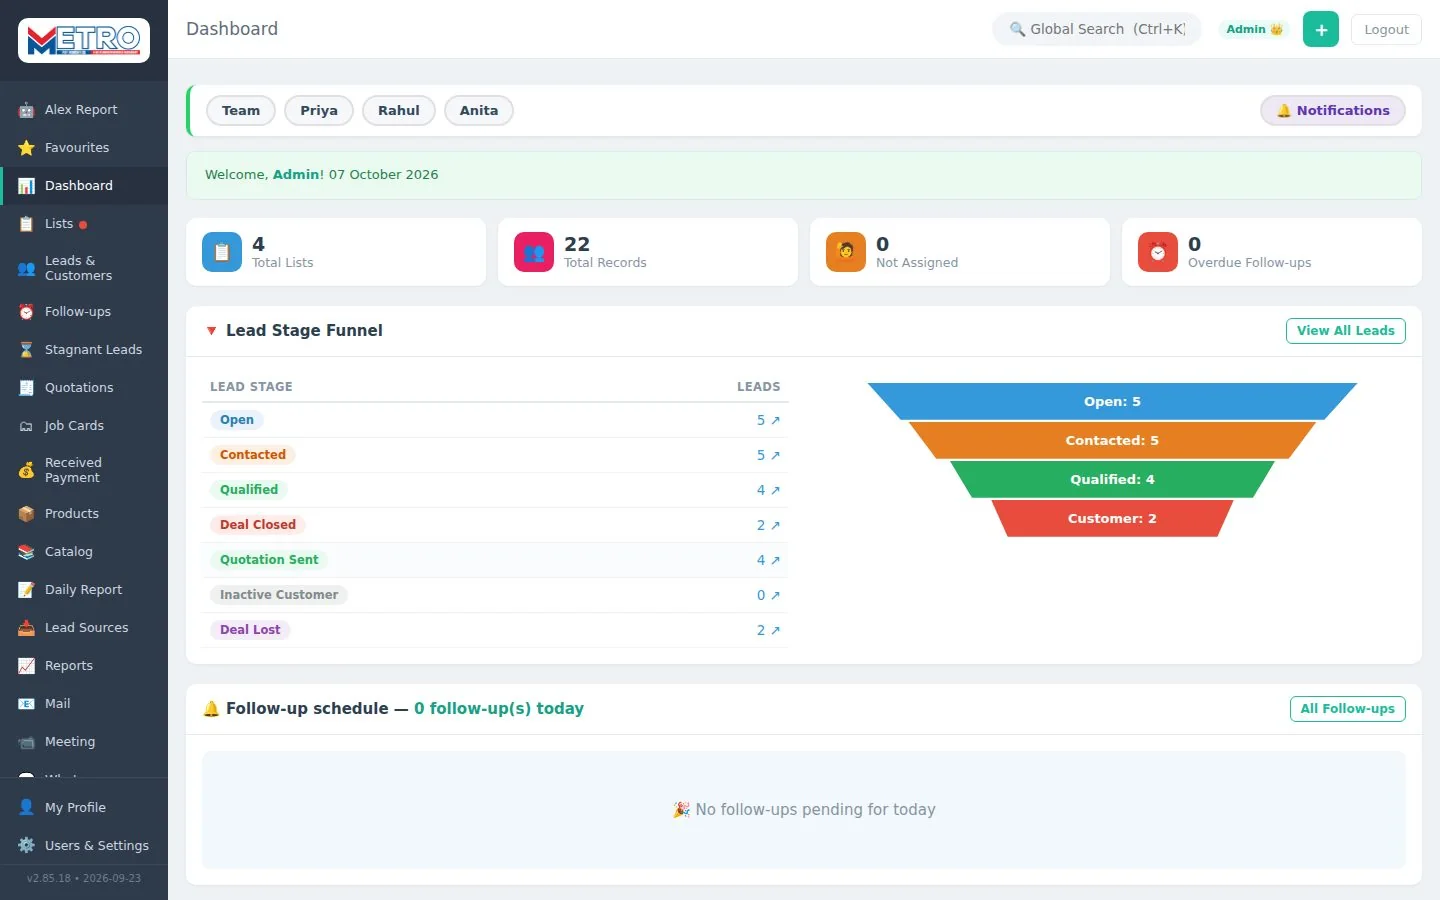This screenshot has width=1440, height=900.
Task: Open Deal Lost leads count link
Action: pos(768,630)
